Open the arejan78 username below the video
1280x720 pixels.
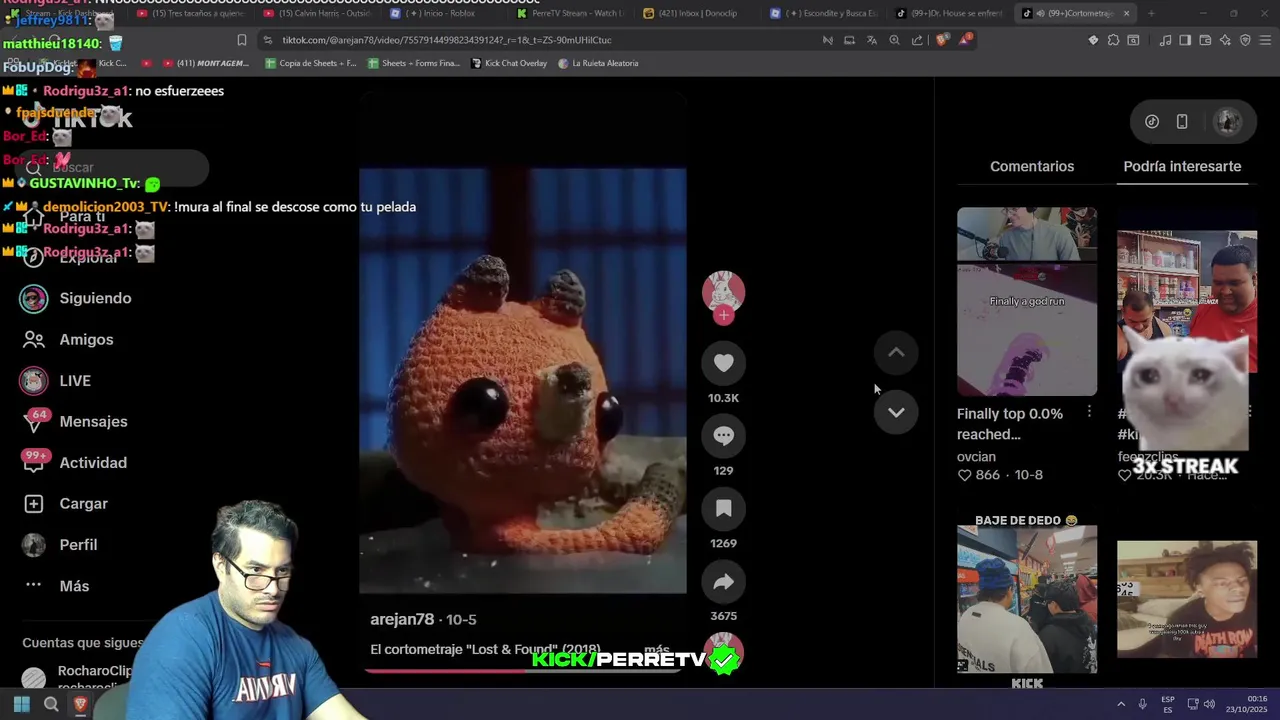click(x=402, y=619)
